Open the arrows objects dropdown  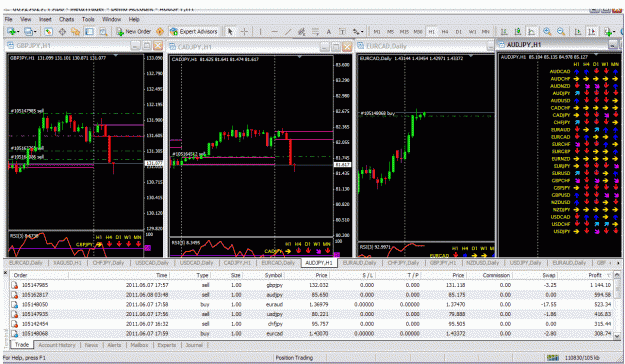362,31
